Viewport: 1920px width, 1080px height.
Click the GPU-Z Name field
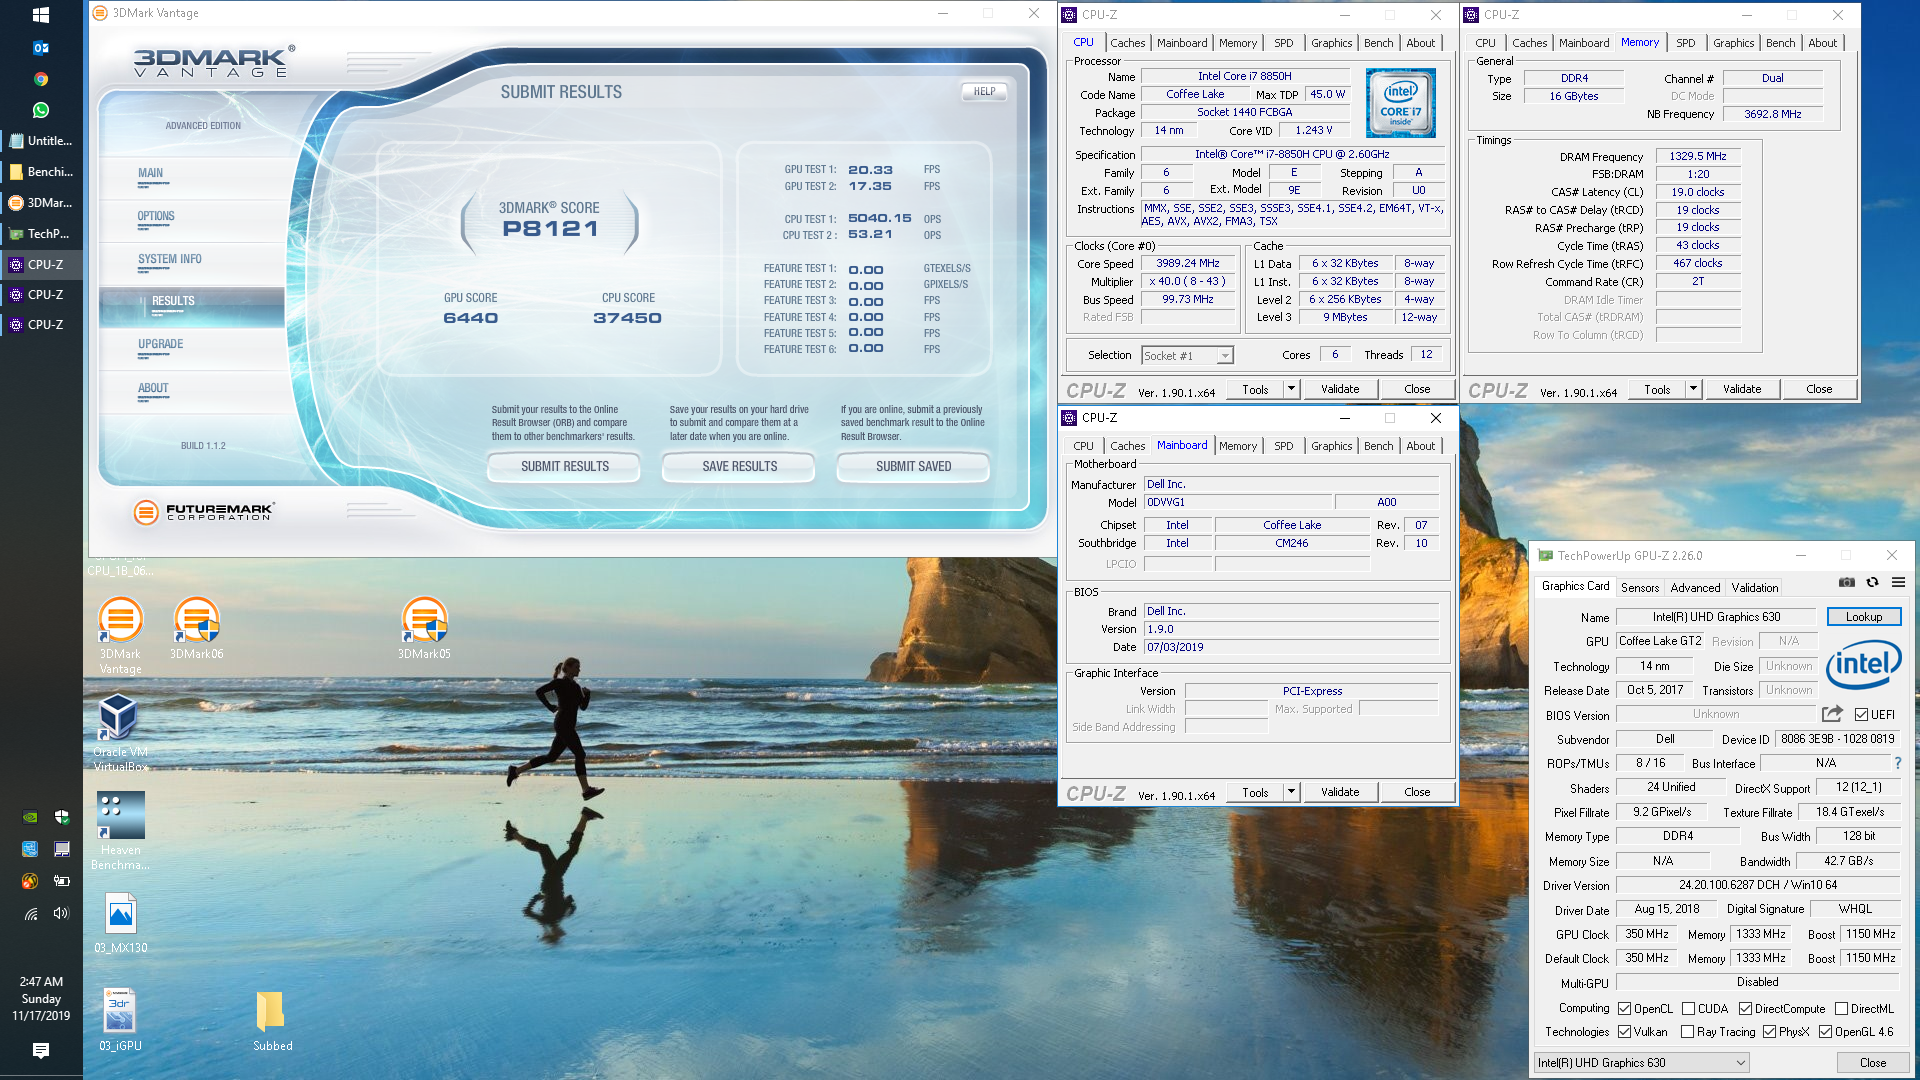pos(1716,617)
